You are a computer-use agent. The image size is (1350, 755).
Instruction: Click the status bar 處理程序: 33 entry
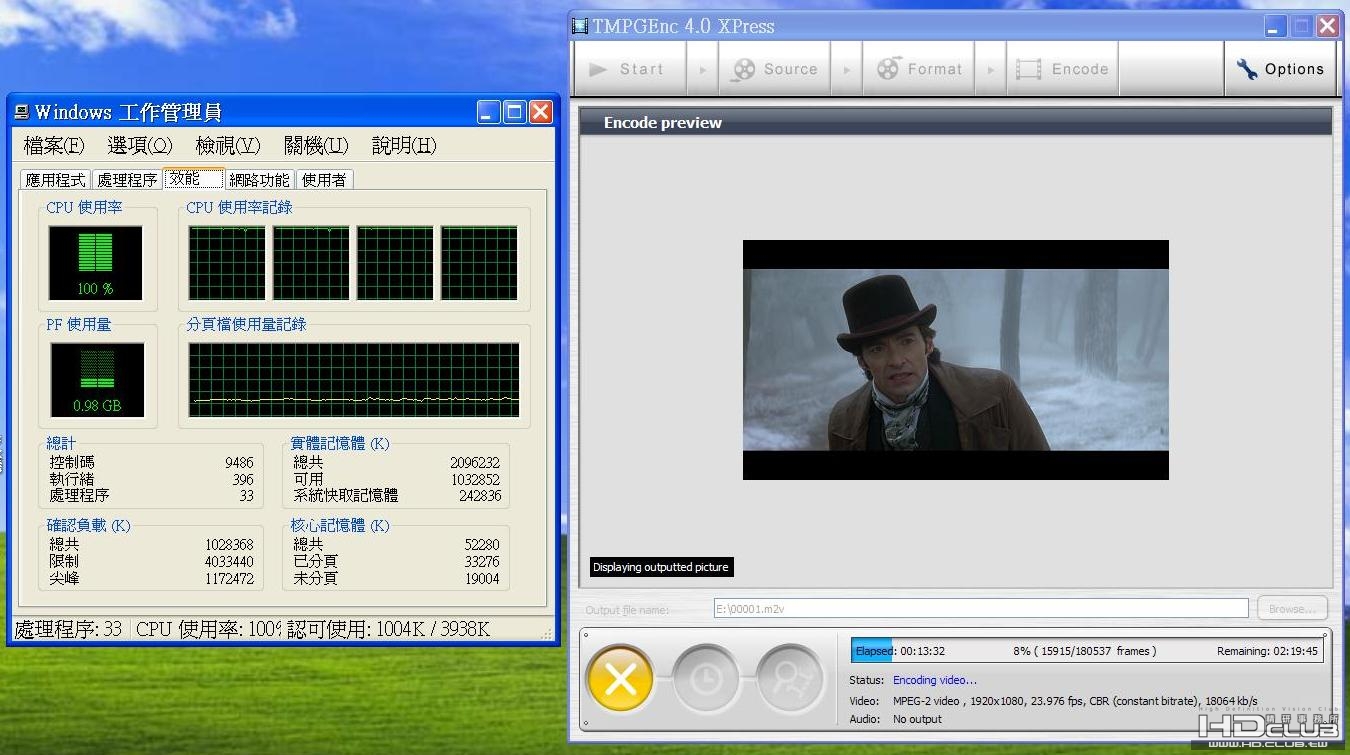(x=68, y=629)
